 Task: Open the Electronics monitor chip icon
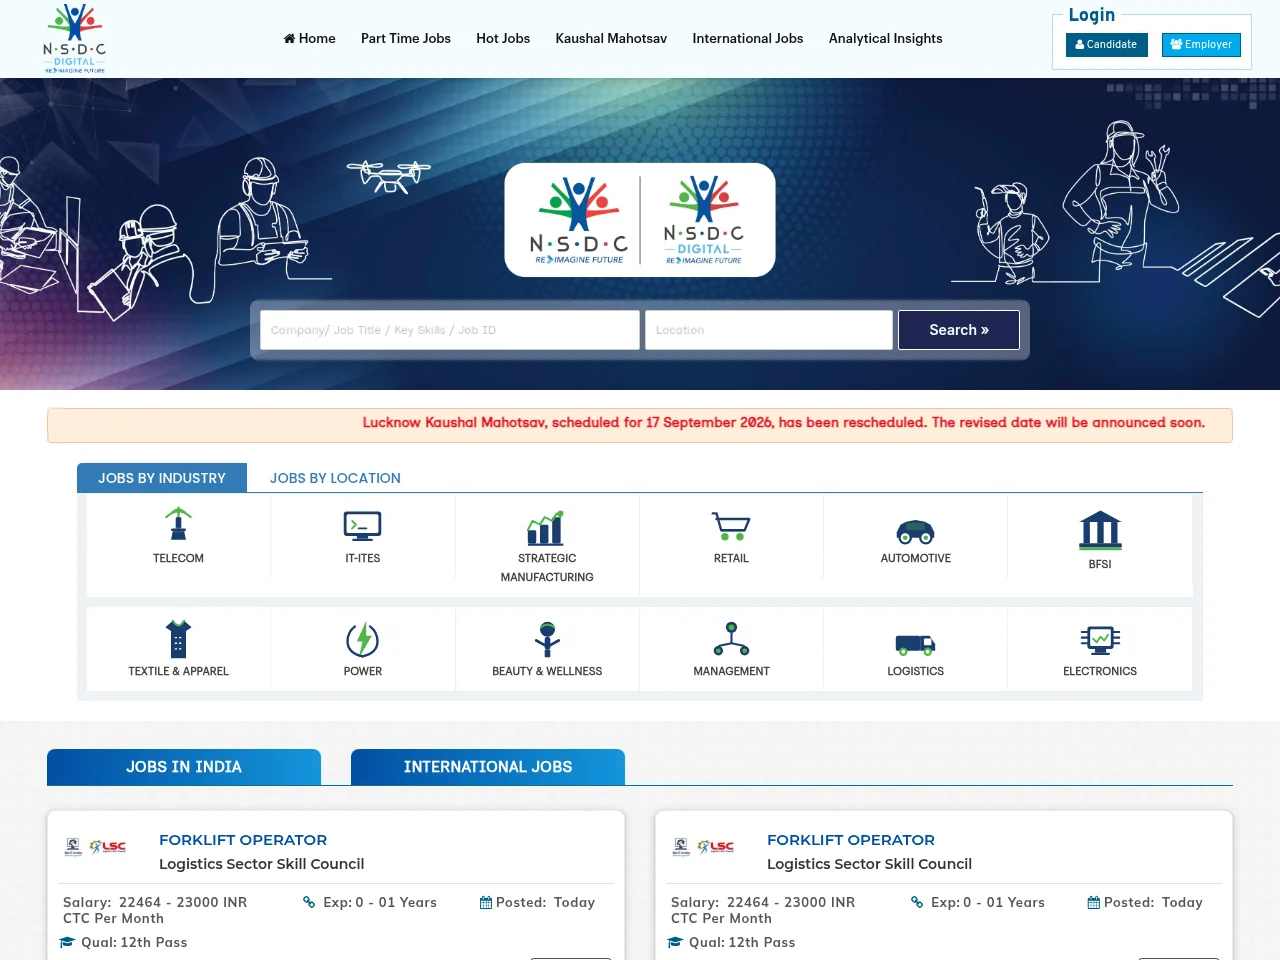(1100, 640)
